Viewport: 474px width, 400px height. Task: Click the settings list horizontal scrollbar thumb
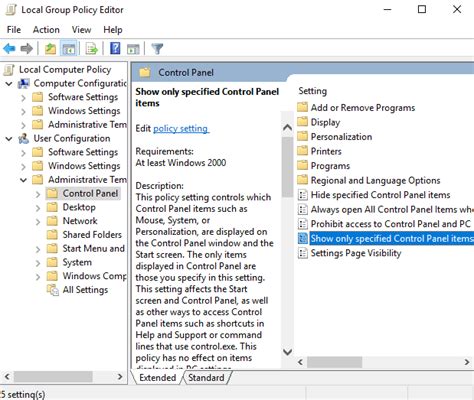click(x=334, y=362)
